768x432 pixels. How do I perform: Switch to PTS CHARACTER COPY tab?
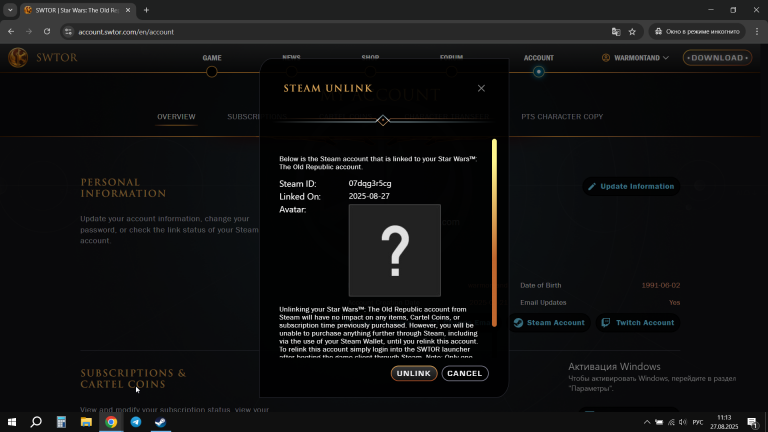pos(562,117)
